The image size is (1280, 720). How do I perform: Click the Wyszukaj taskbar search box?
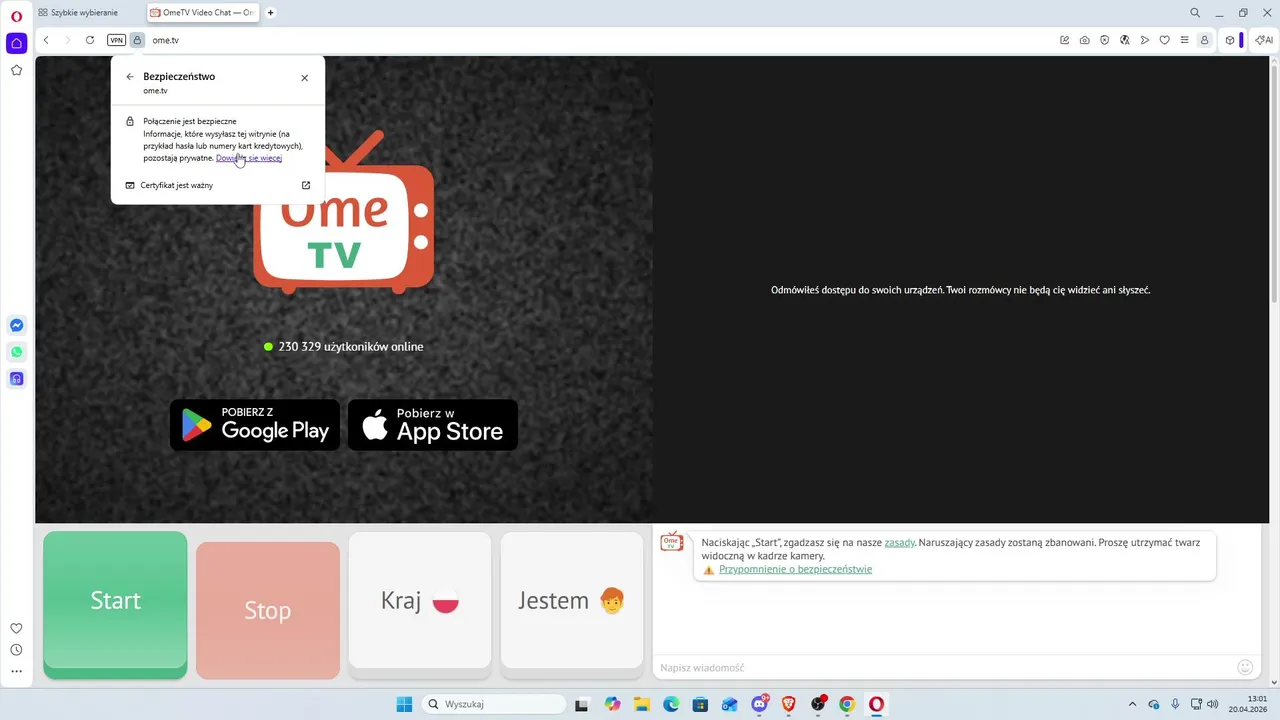click(x=493, y=704)
